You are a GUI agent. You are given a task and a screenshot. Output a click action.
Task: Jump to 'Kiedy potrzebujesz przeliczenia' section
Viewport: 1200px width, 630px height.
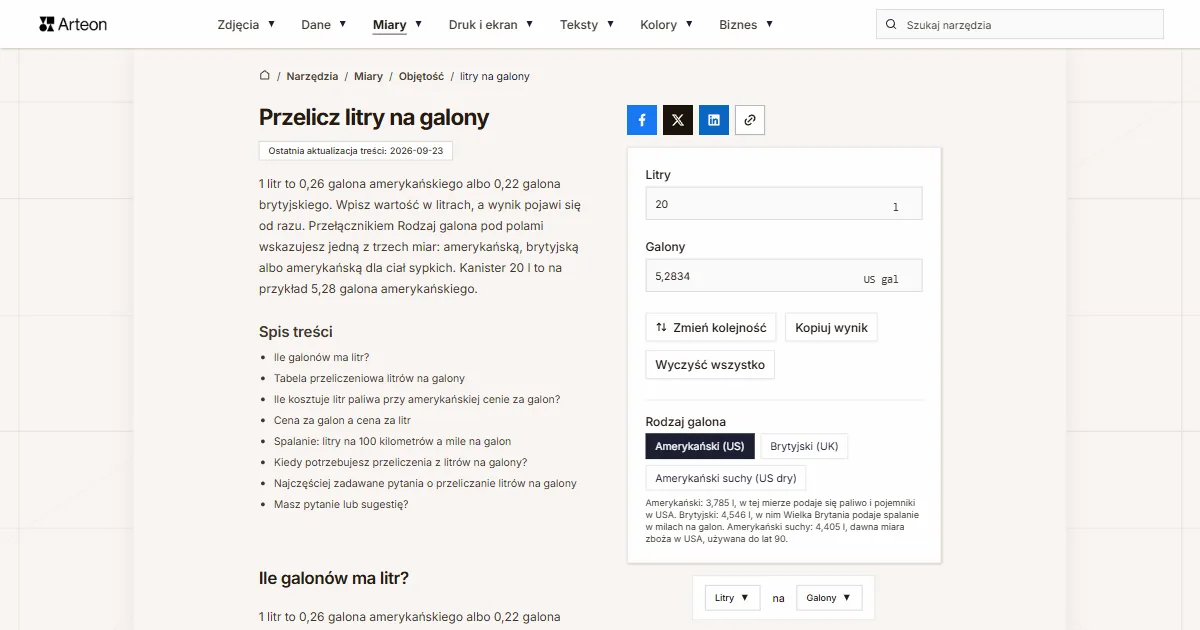pyautogui.click(x=400, y=462)
